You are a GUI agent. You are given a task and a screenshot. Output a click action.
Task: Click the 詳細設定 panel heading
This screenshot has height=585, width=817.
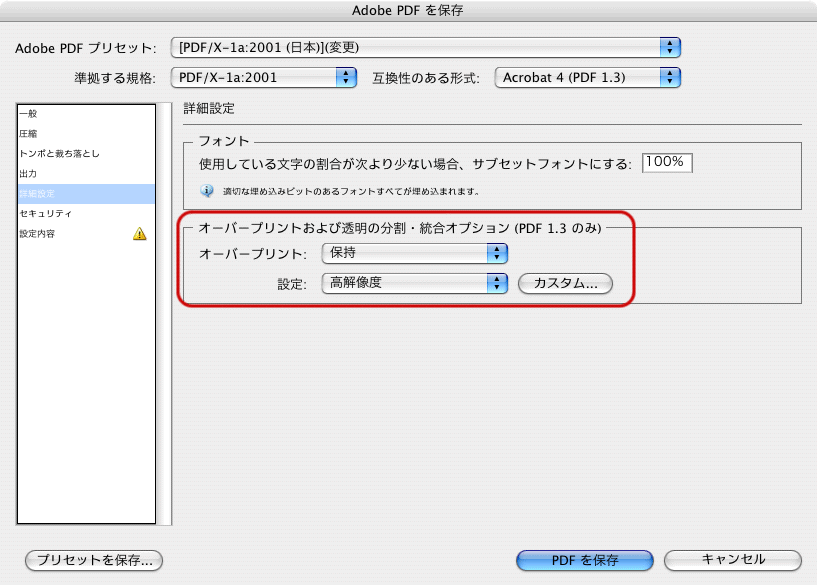click(x=209, y=108)
